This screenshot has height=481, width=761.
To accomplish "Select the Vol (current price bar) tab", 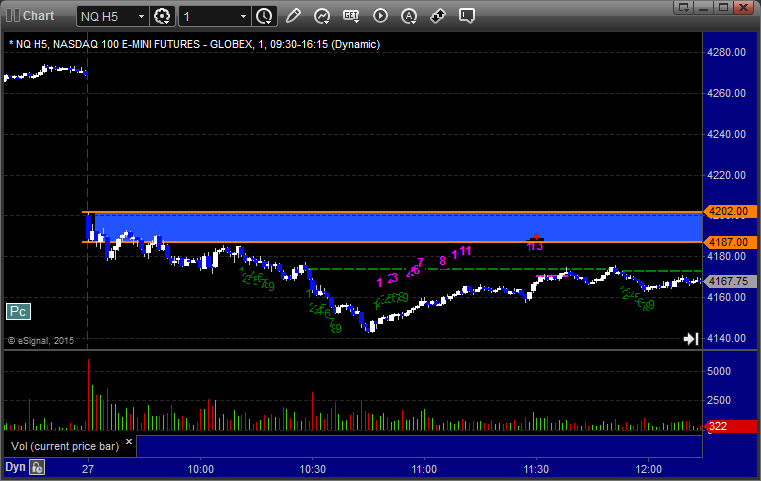I will (x=62, y=443).
